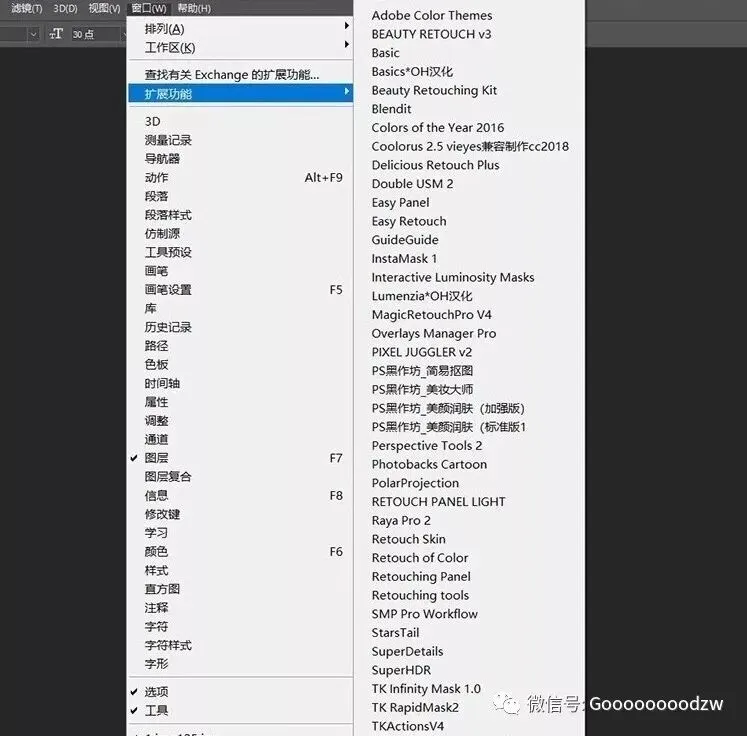Image resolution: width=747 pixels, height=736 pixels.
Task: Choose 查找有关 Exchange 的扩展功能
Action: coord(241,74)
